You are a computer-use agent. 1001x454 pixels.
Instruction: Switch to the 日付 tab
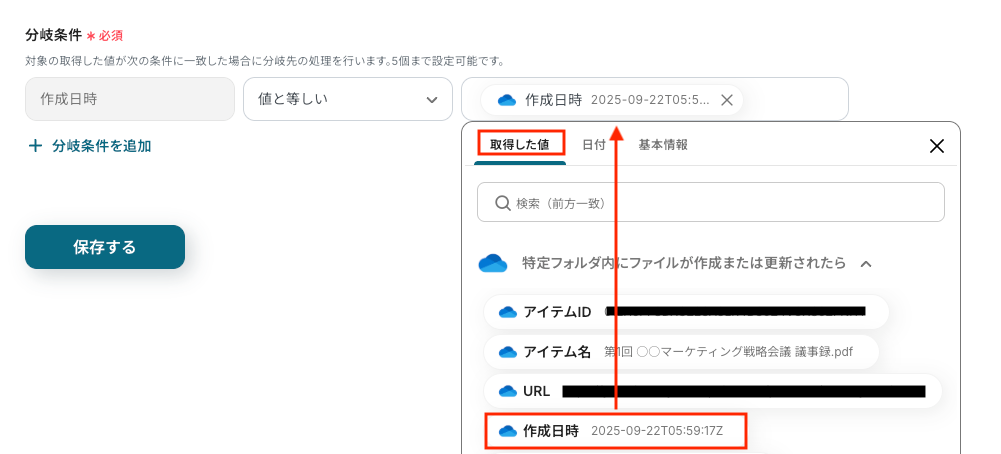click(x=594, y=145)
